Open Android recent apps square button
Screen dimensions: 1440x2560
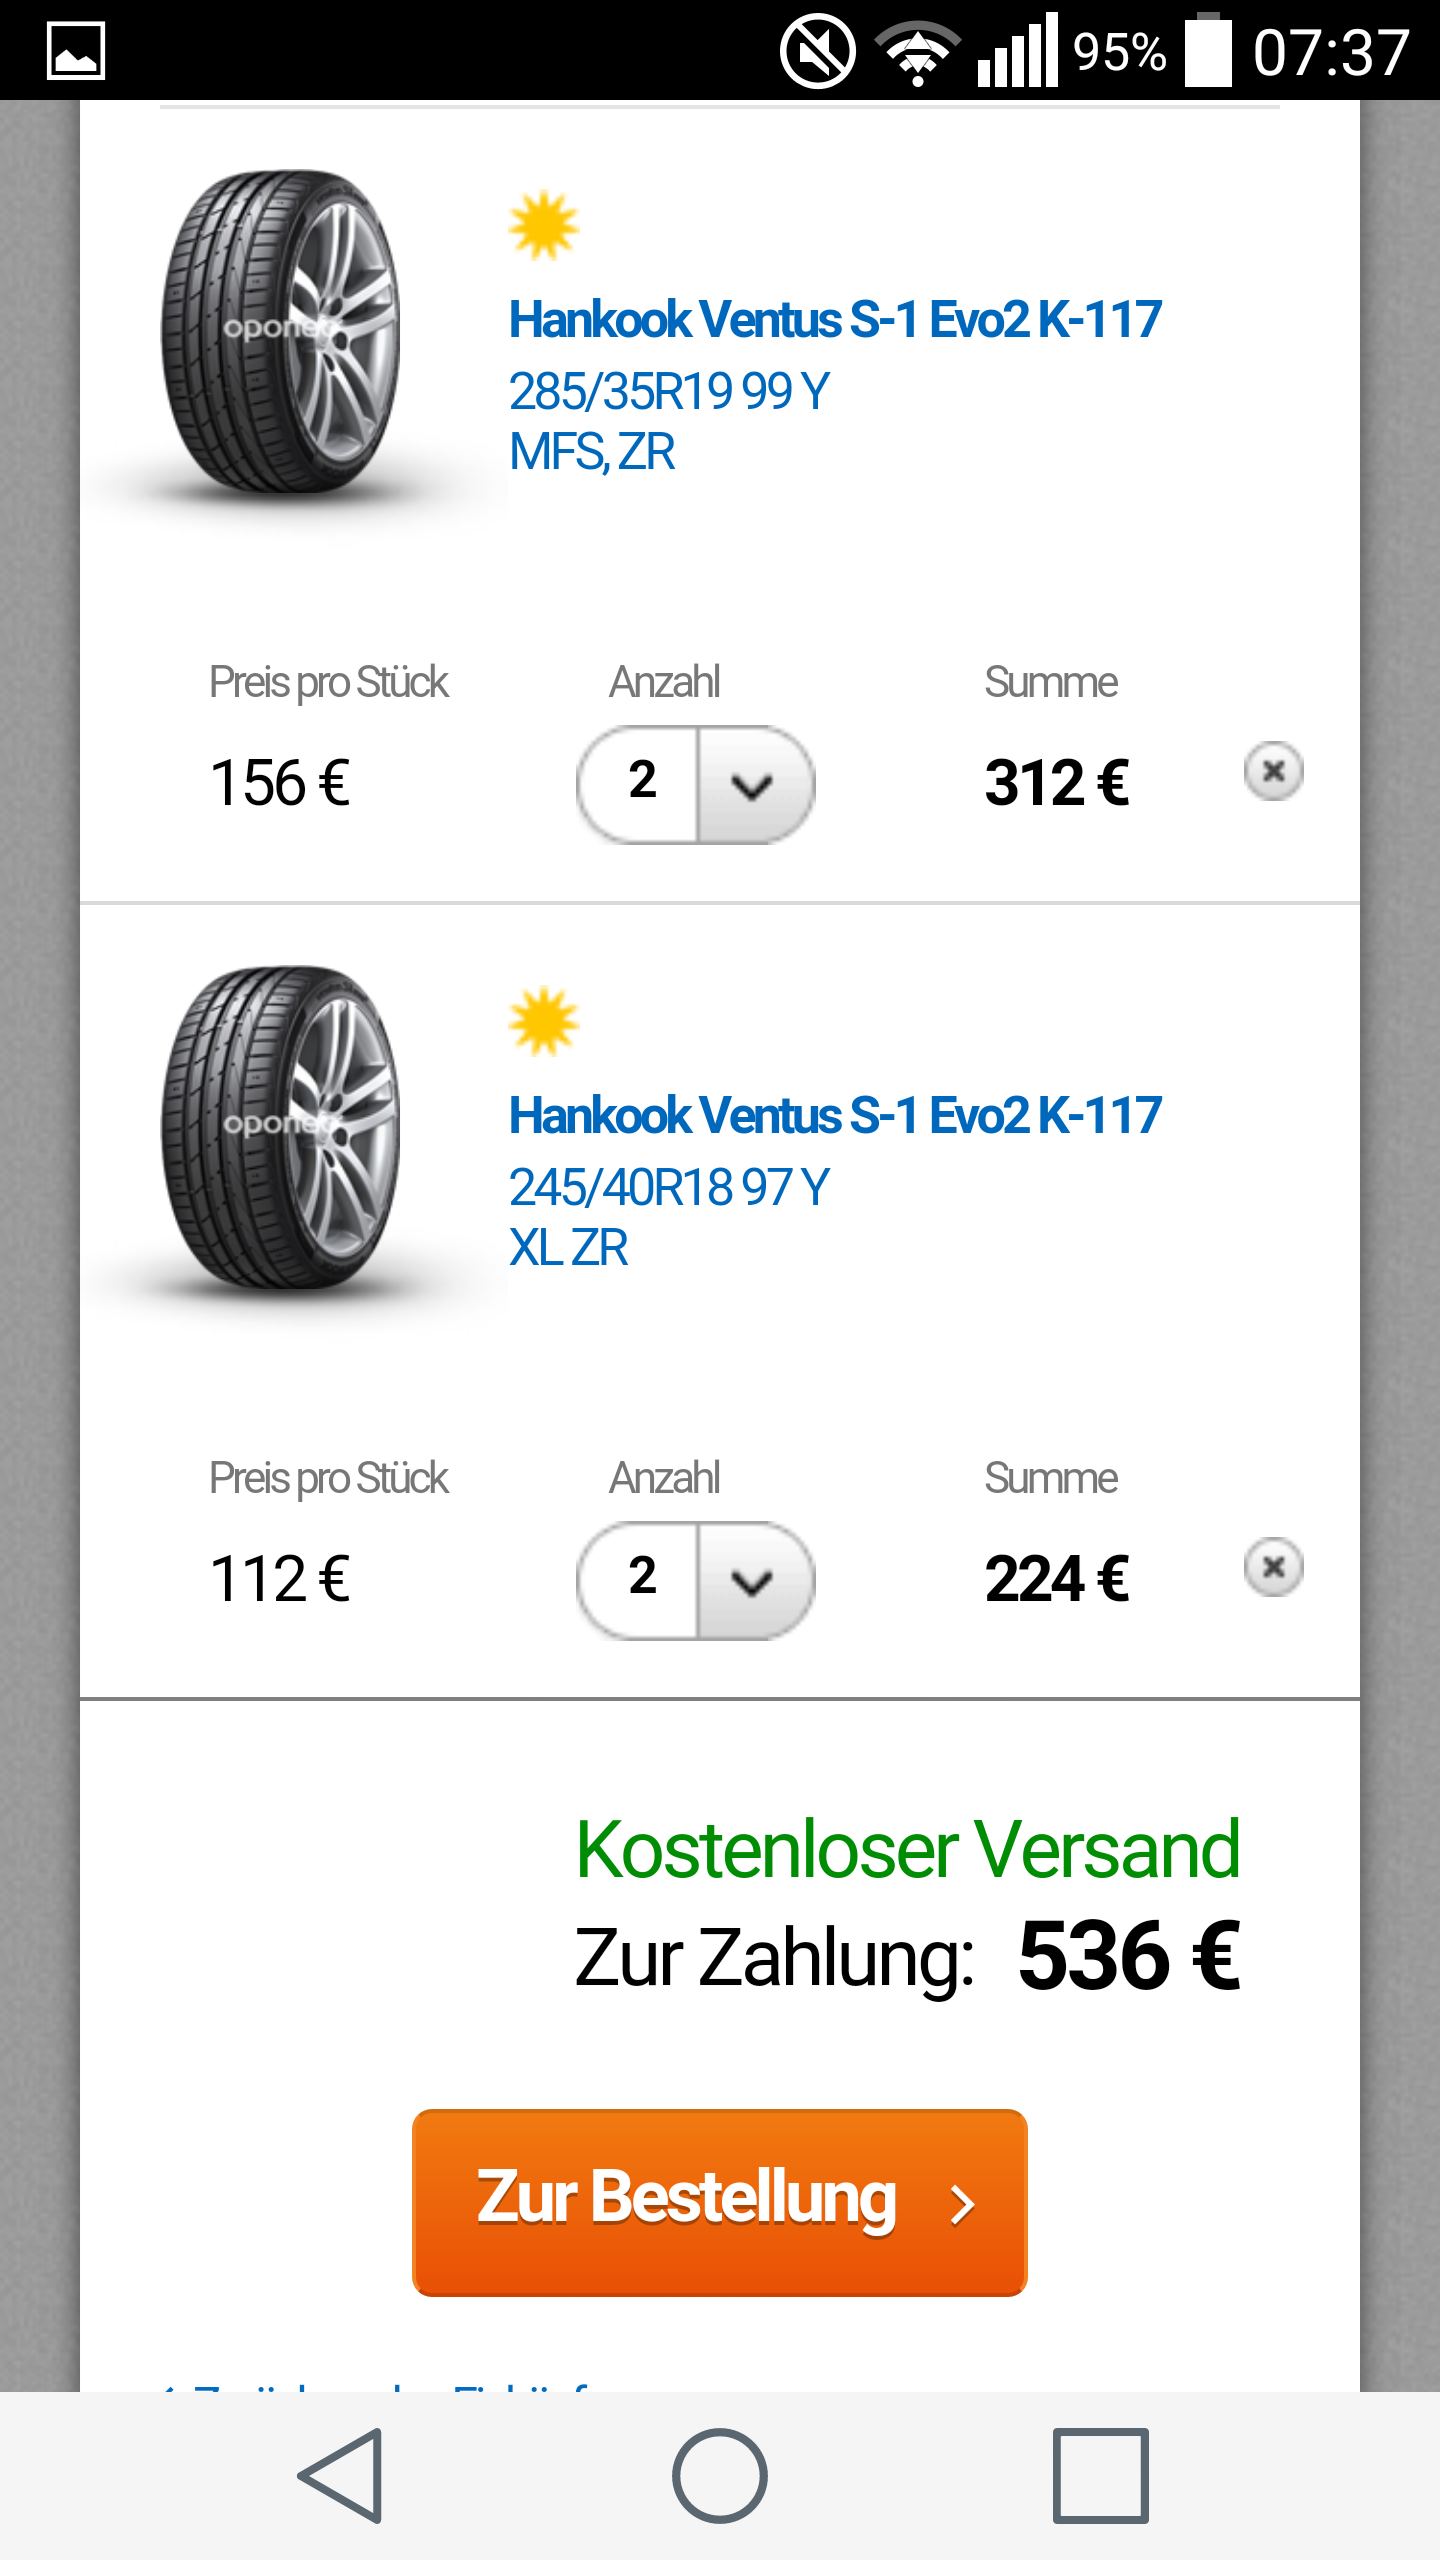click(x=1100, y=2476)
